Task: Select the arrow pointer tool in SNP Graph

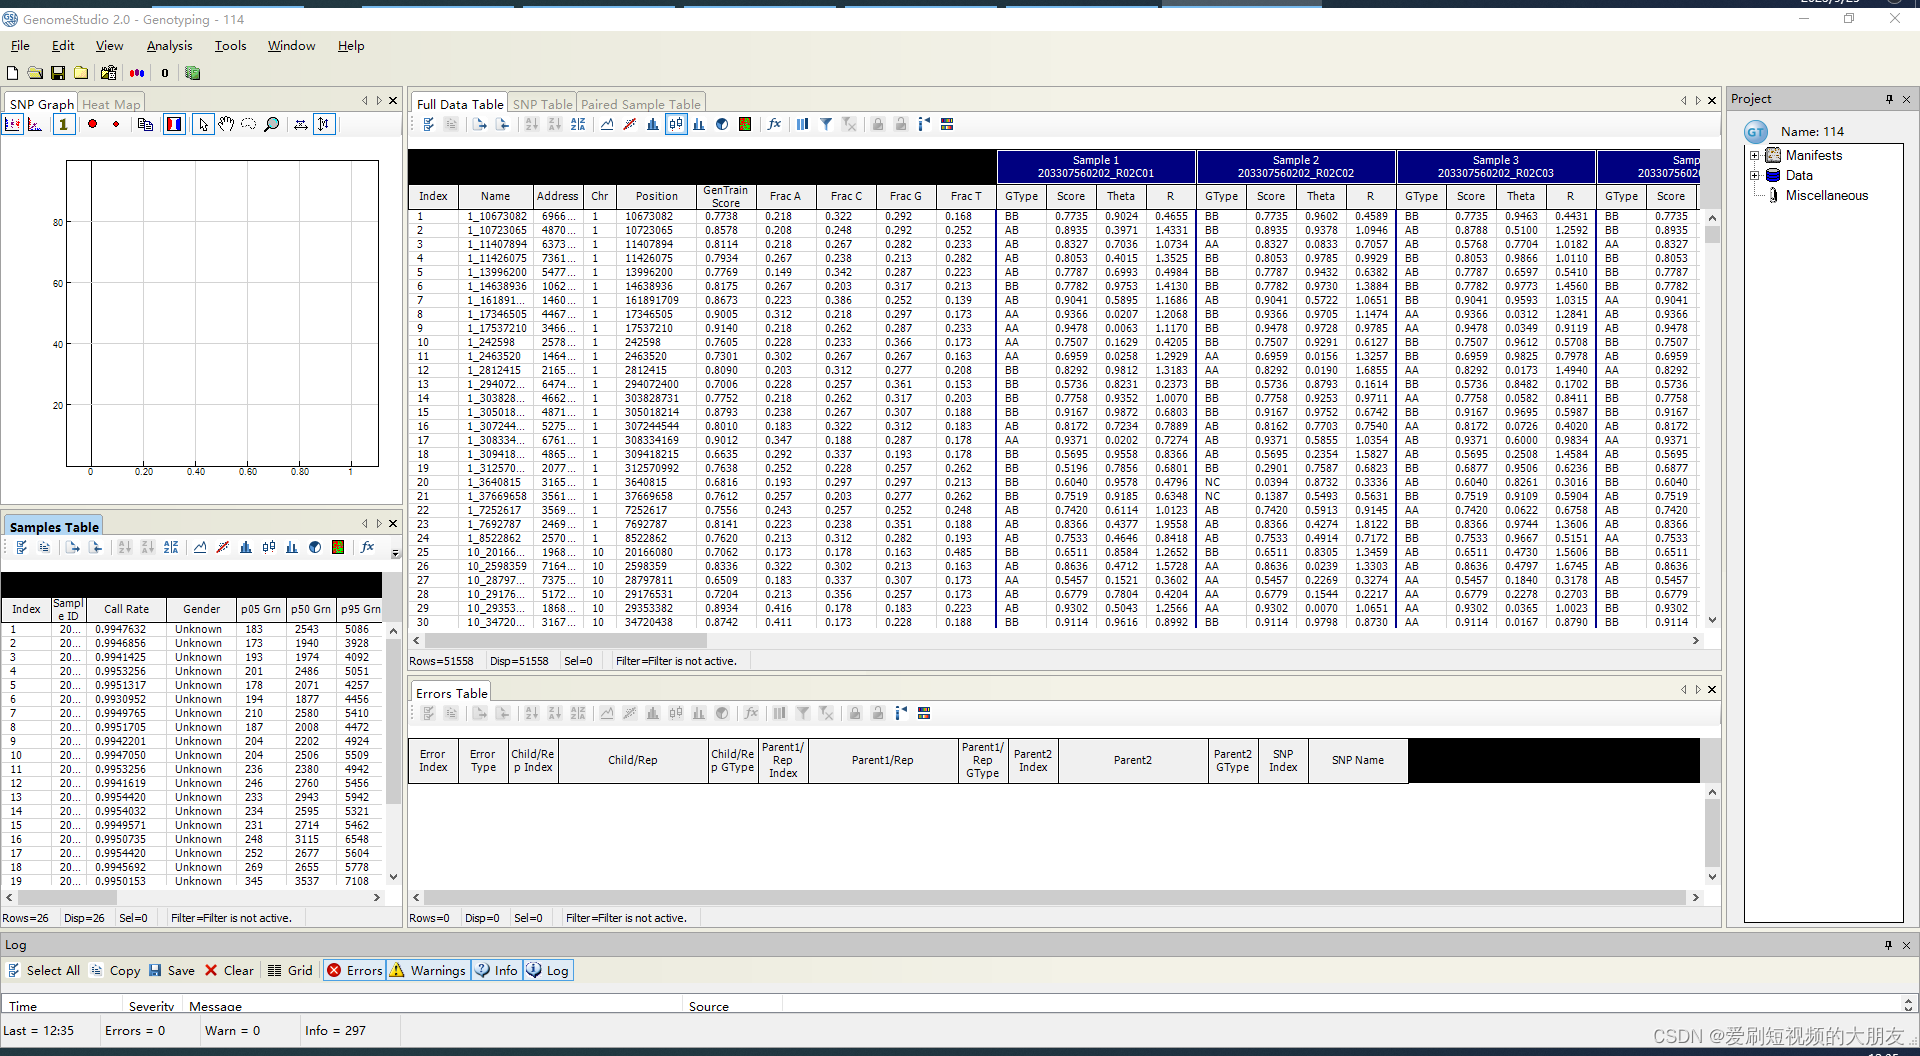Action: pos(203,124)
